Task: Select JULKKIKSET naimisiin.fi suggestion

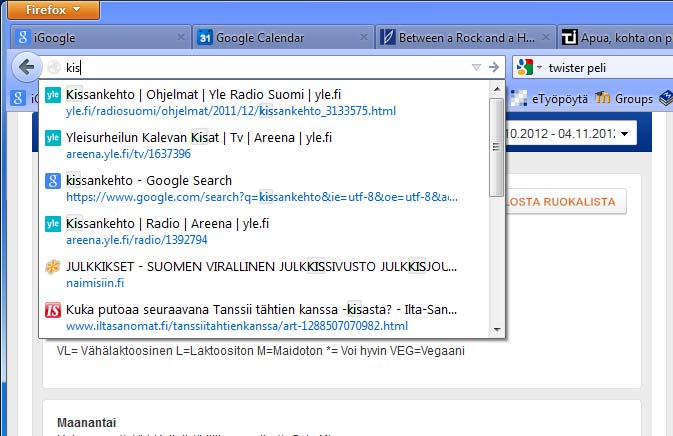Action: [x=264, y=274]
